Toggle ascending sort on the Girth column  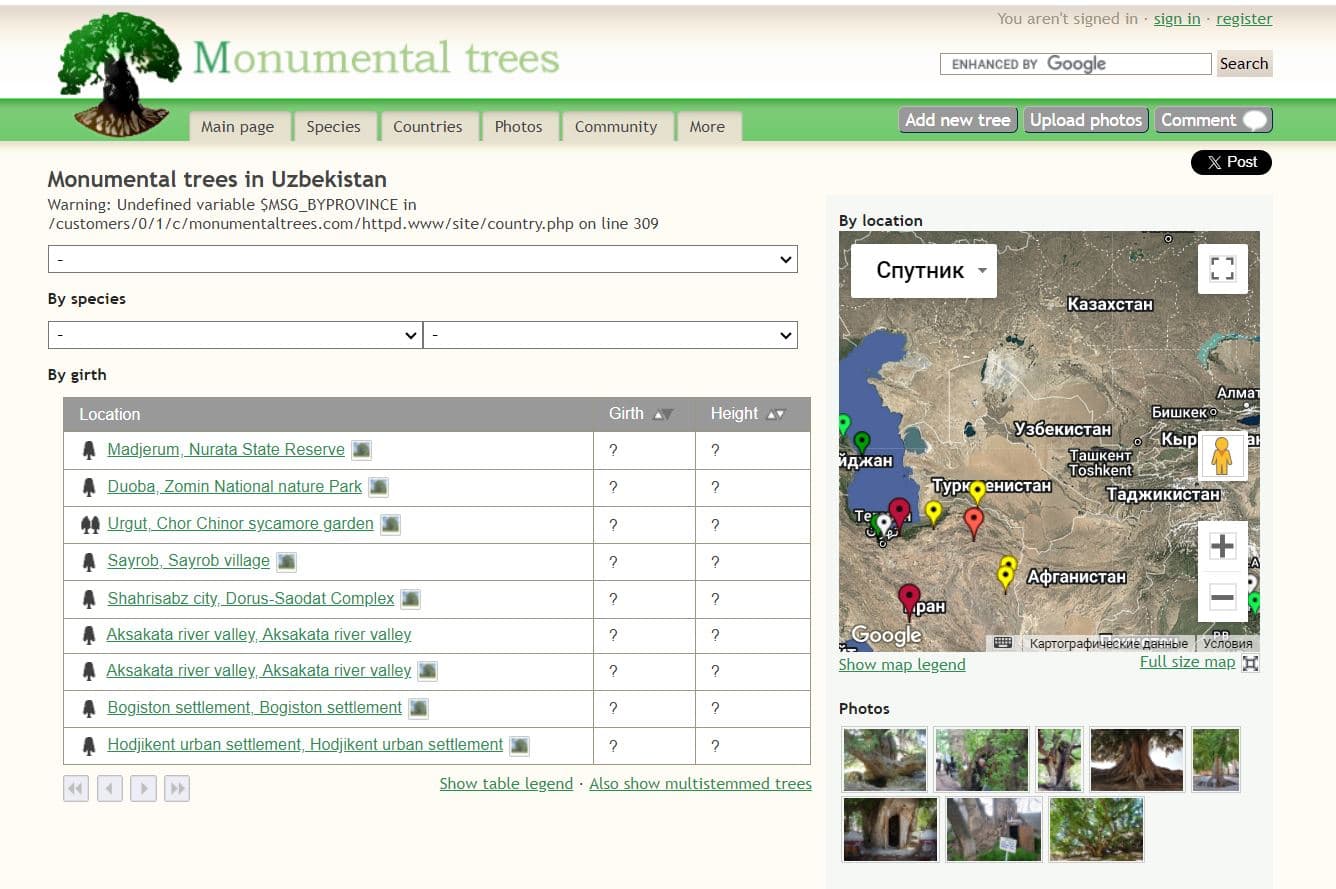tap(658, 413)
